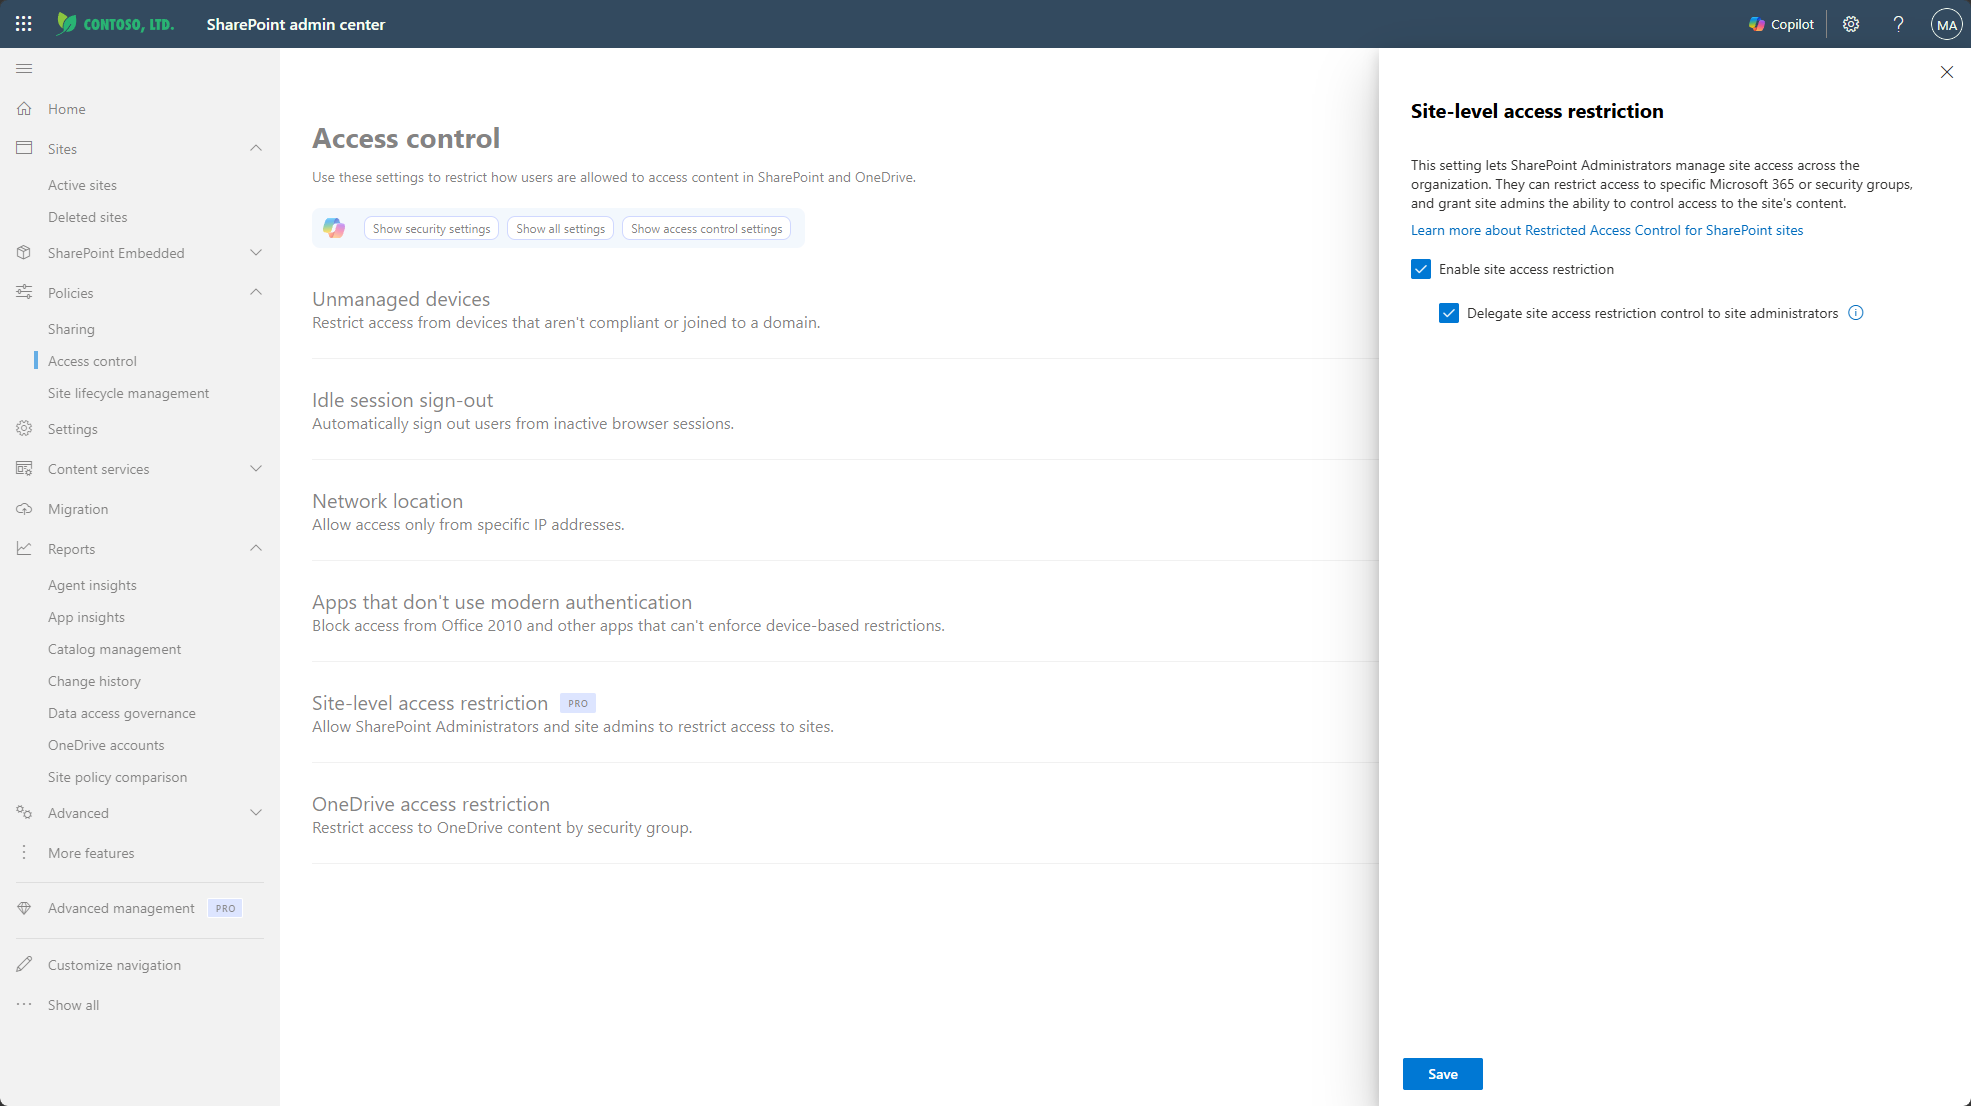The image size is (1971, 1106).
Task: Click the Sites icon in sidebar
Action: [25, 148]
